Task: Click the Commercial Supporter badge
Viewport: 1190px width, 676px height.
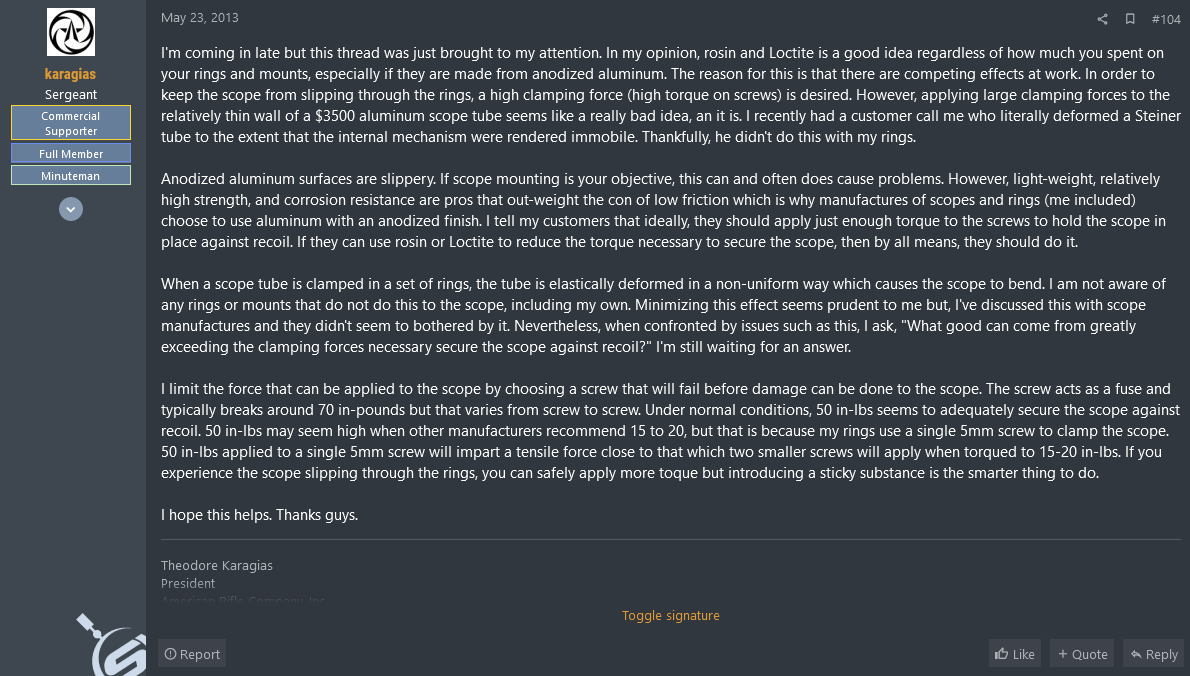Action: (71, 123)
